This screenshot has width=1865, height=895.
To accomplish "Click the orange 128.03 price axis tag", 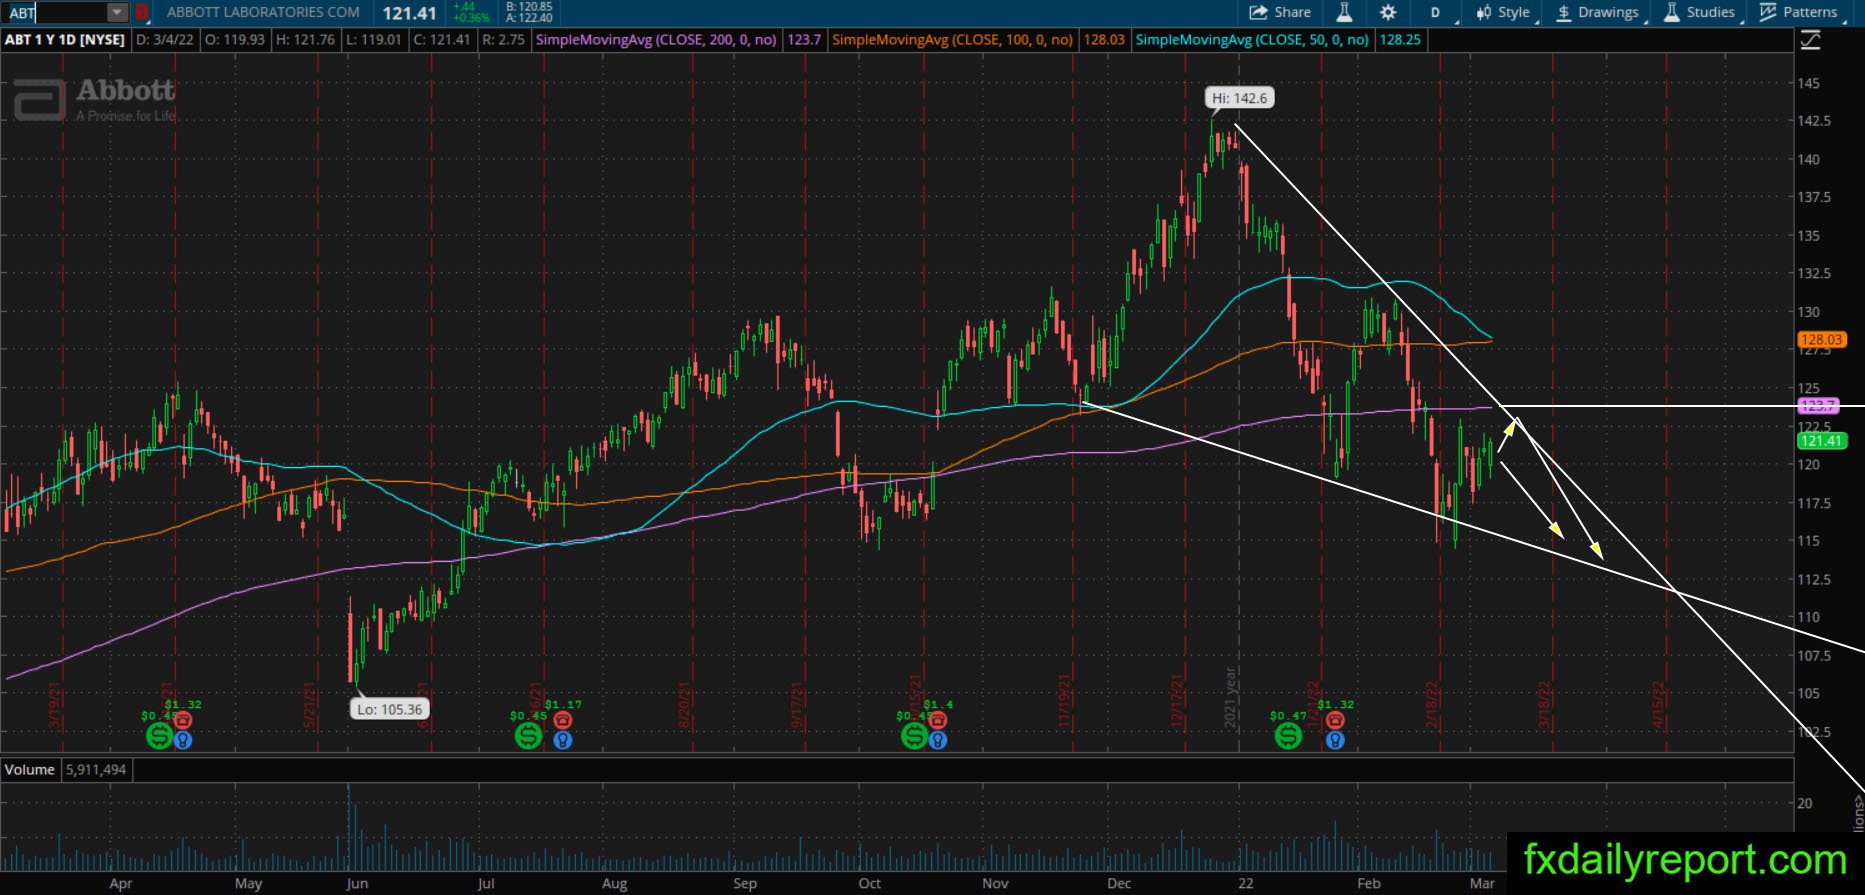I will tap(1821, 340).
